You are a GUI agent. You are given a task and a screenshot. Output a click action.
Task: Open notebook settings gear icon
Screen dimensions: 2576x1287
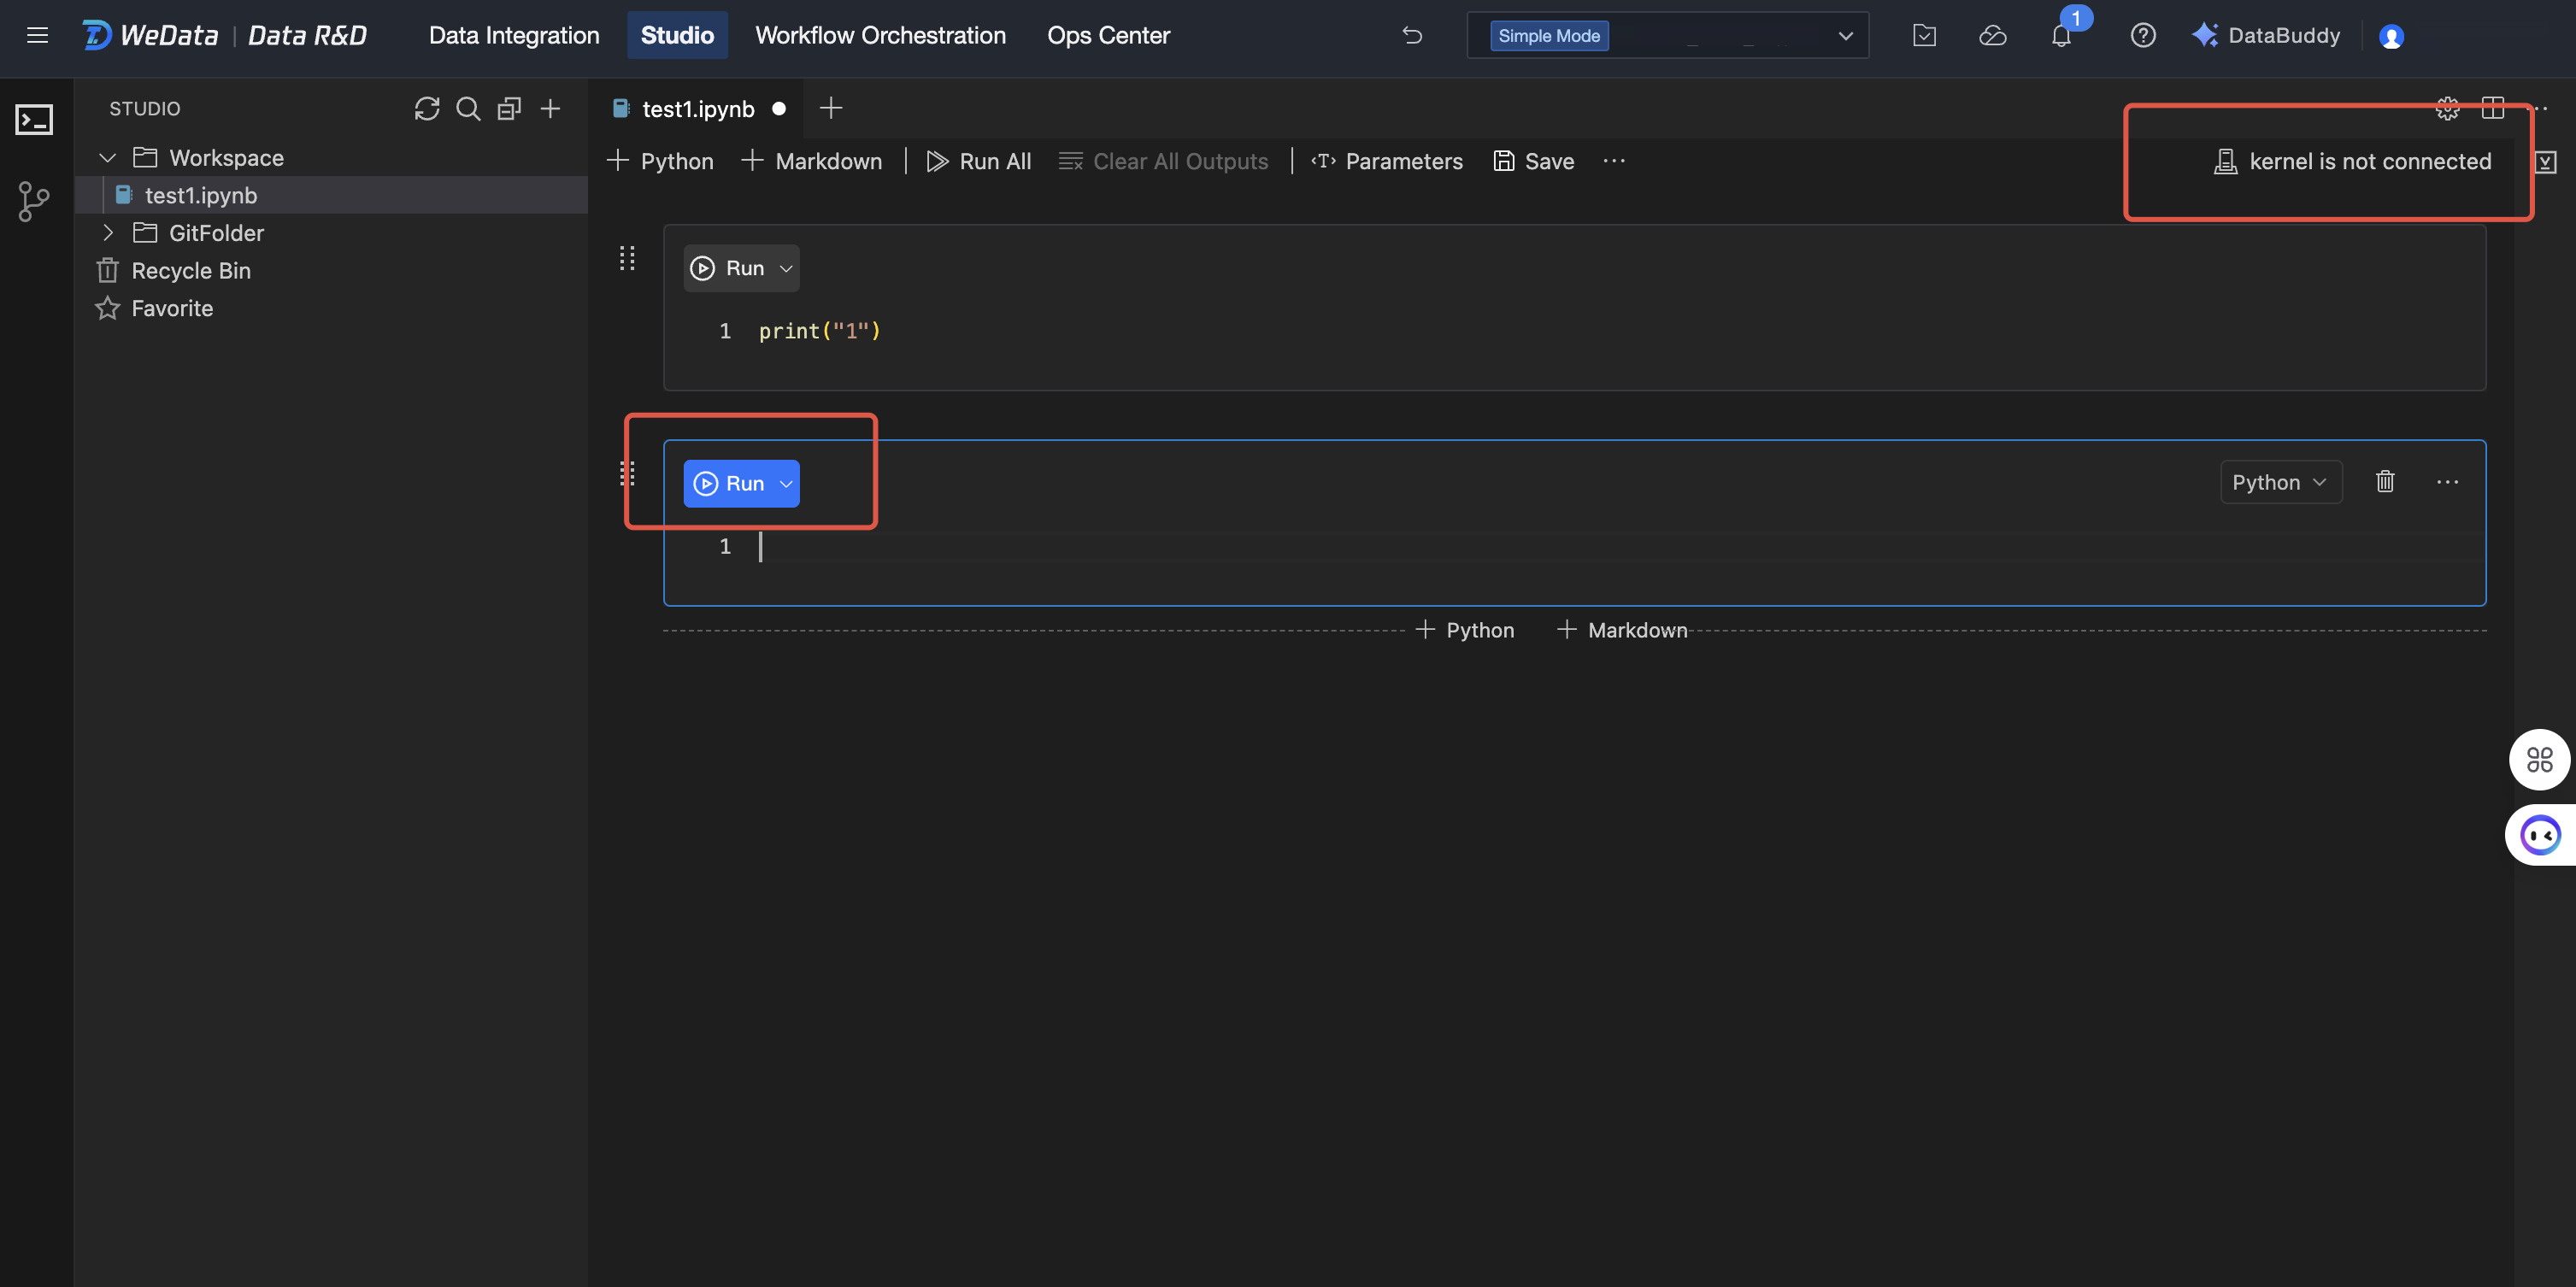[x=2447, y=108]
